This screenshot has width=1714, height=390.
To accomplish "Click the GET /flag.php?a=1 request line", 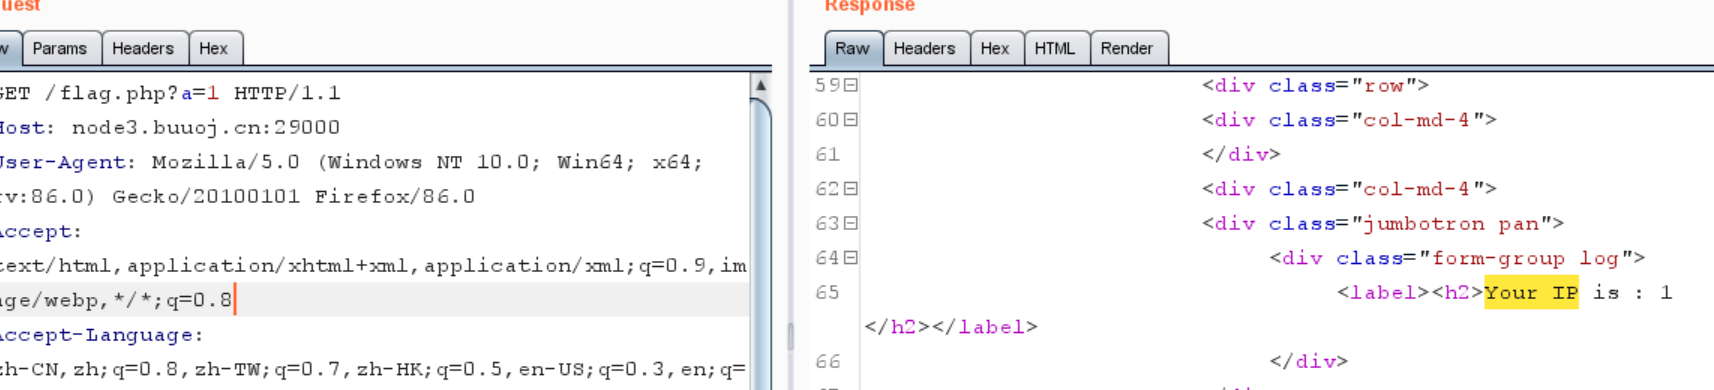I will coord(169,93).
